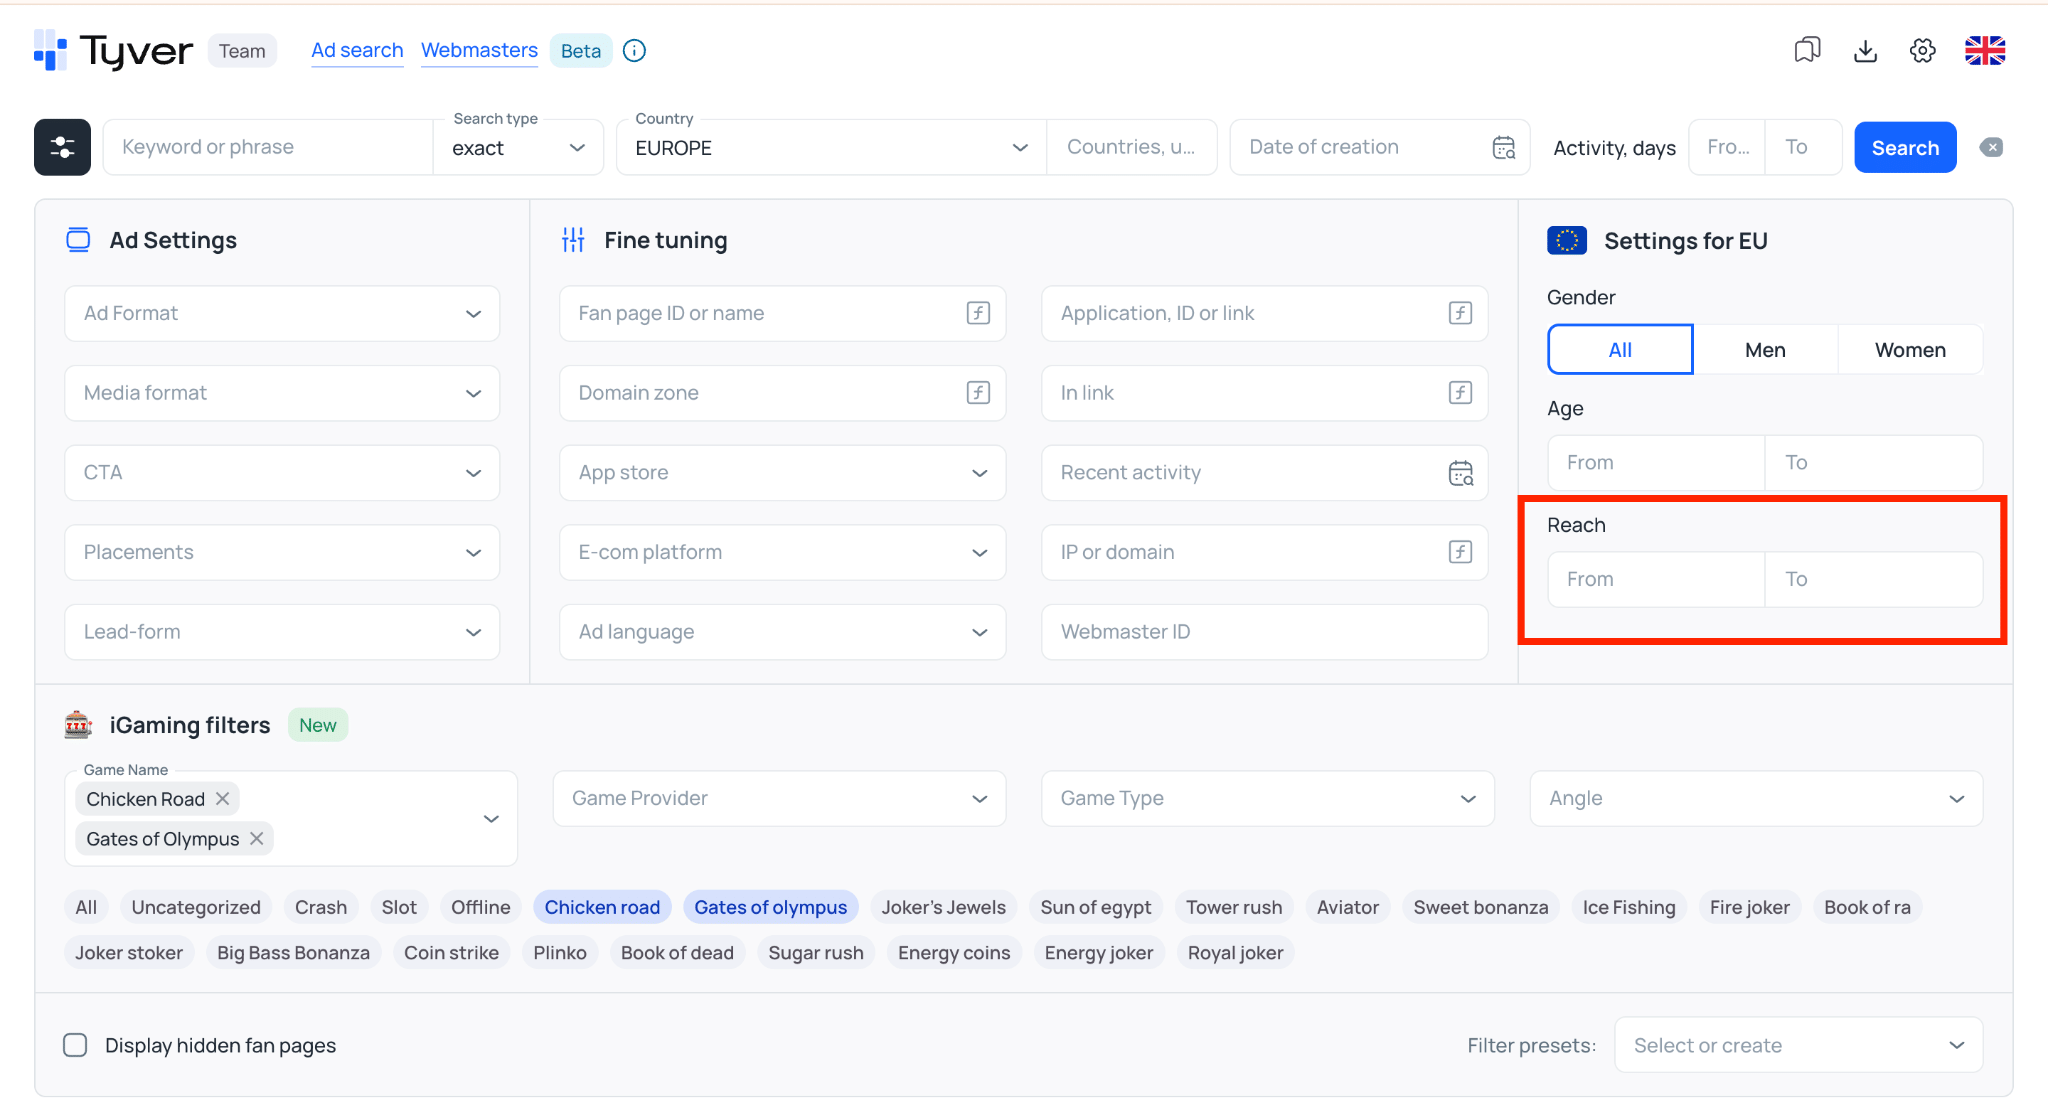Open the bookmarks icon in header
The width and height of the screenshot is (2048, 1106).
(x=1807, y=50)
